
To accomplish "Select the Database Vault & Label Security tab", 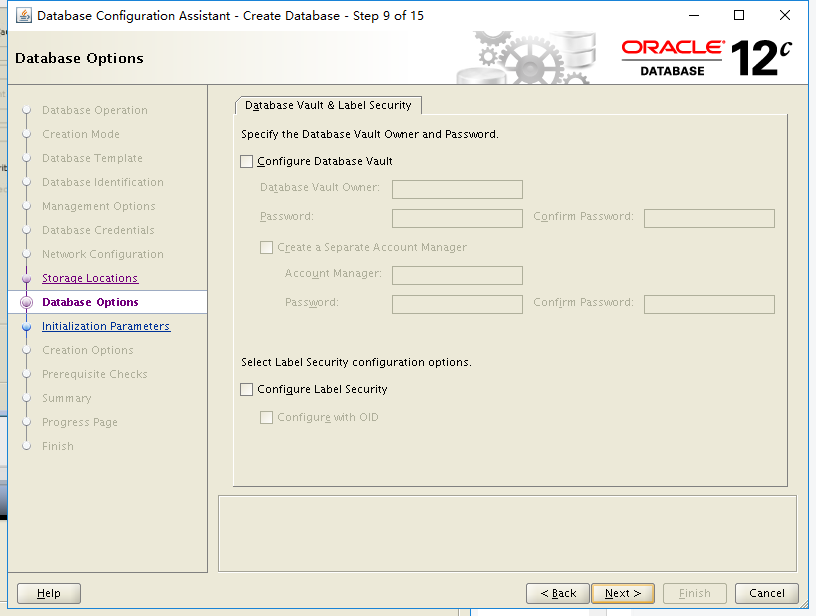I will (x=328, y=104).
